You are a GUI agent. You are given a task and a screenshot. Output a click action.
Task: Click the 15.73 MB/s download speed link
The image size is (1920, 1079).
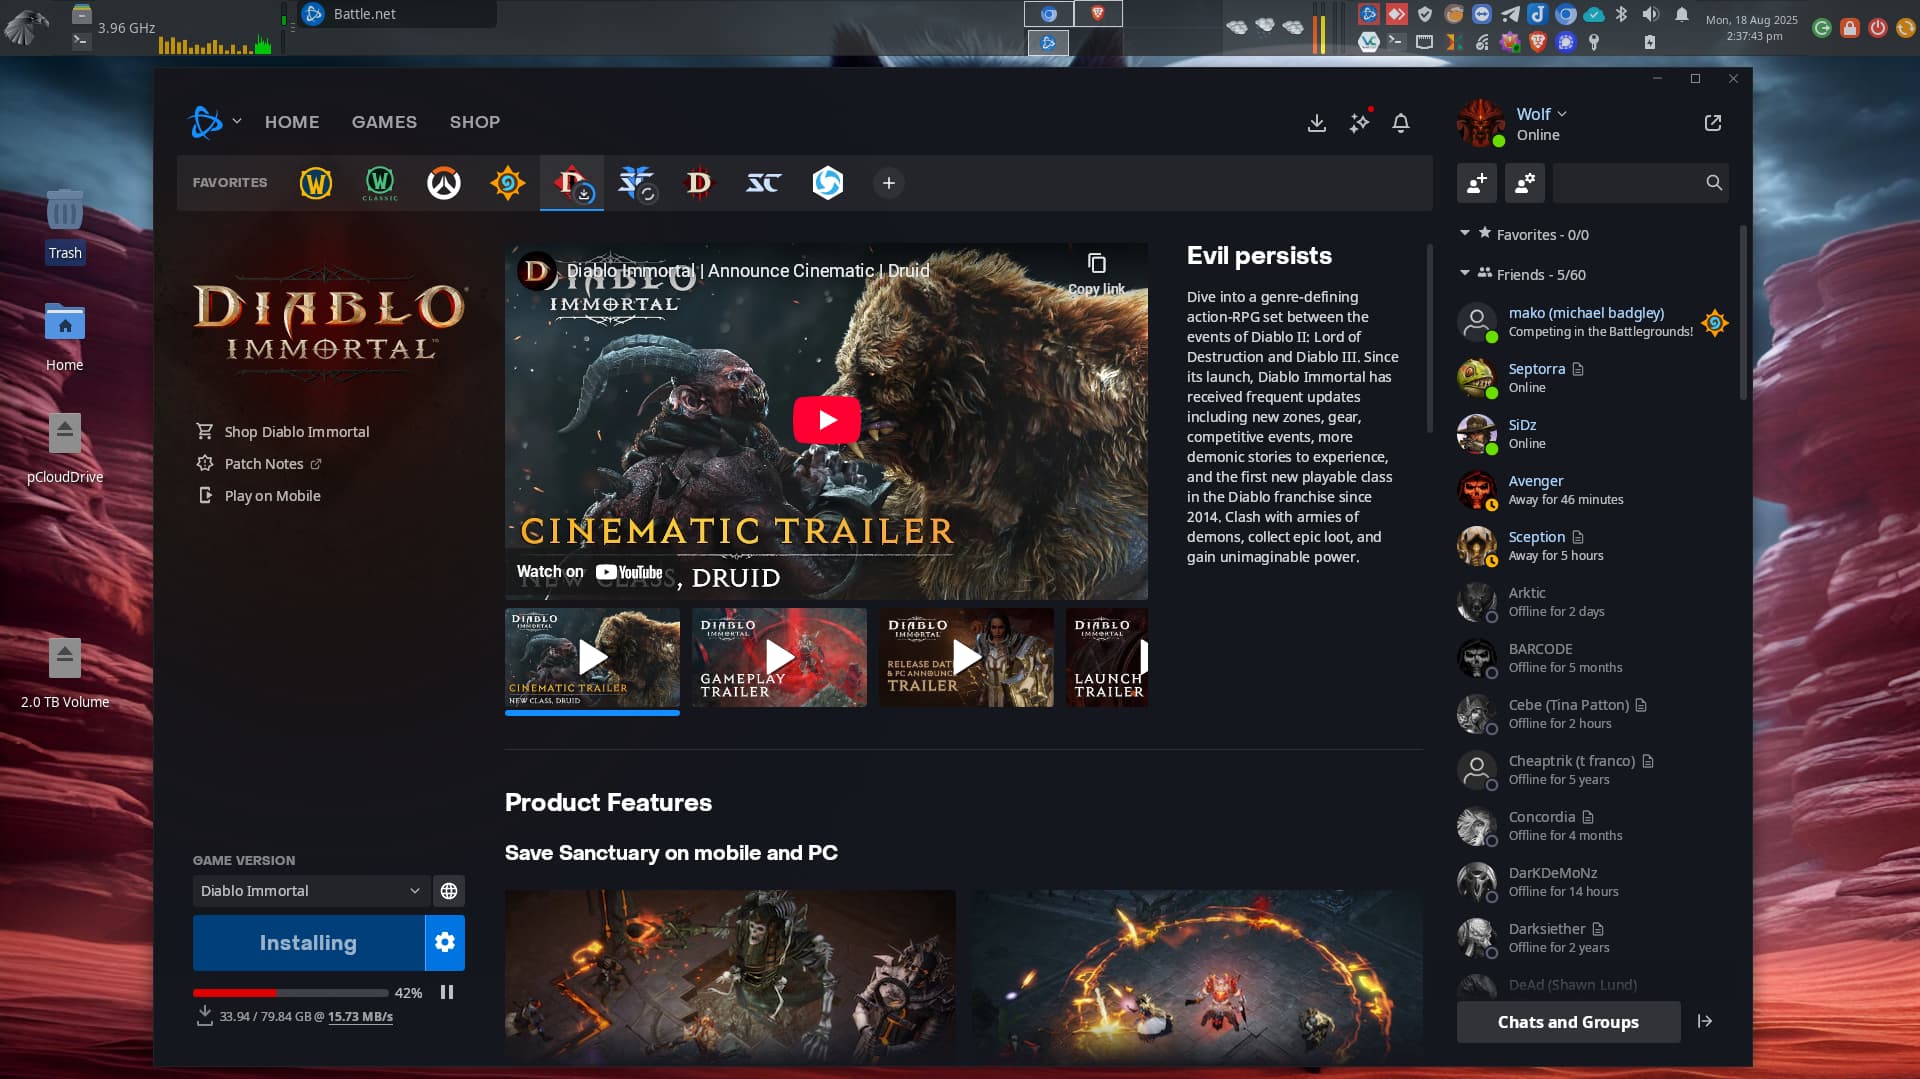tap(360, 1017)
